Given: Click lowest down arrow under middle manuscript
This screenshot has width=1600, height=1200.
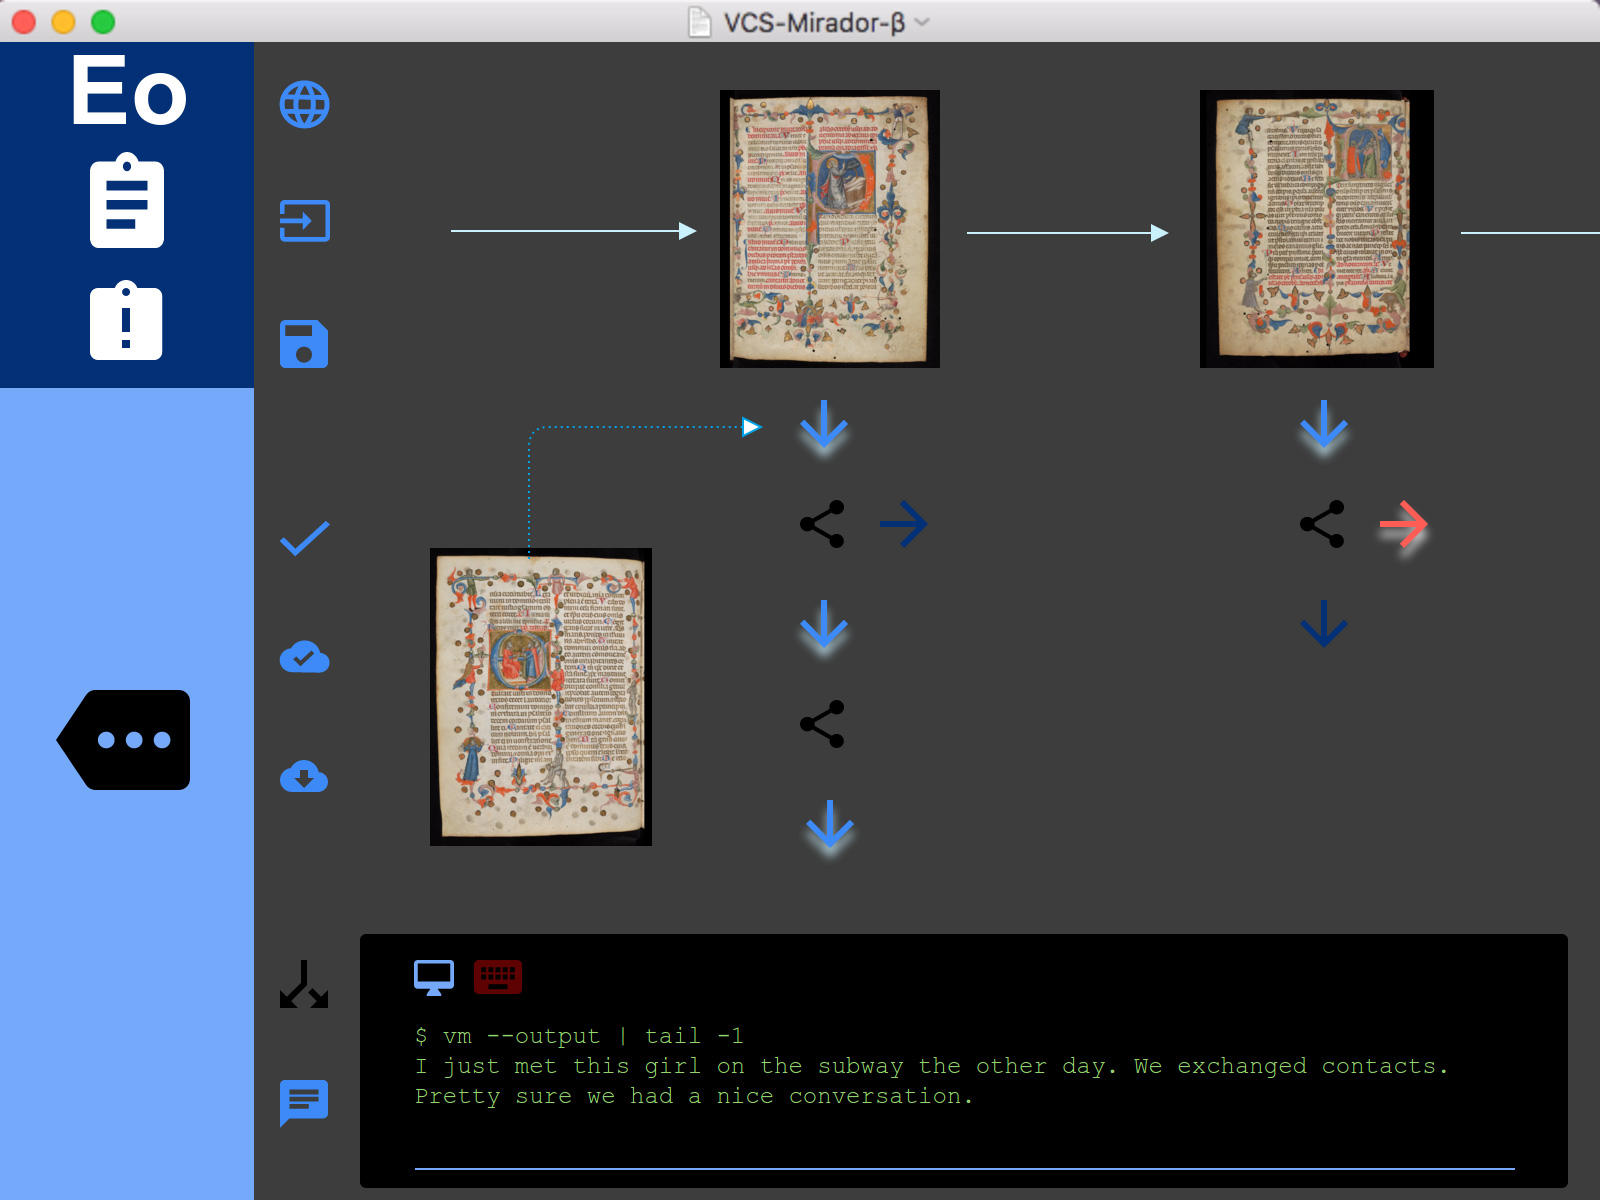Looking at the screenshot, I should [830, 825].
